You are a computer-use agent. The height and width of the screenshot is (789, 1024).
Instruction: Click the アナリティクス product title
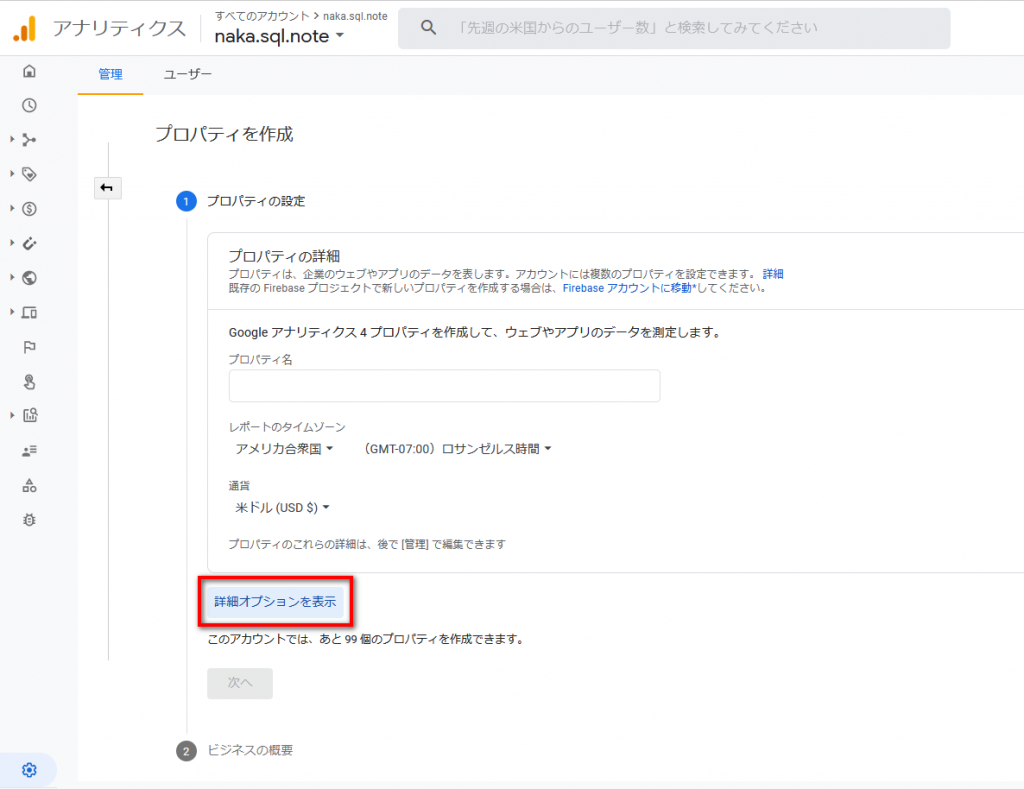point(120,28)
